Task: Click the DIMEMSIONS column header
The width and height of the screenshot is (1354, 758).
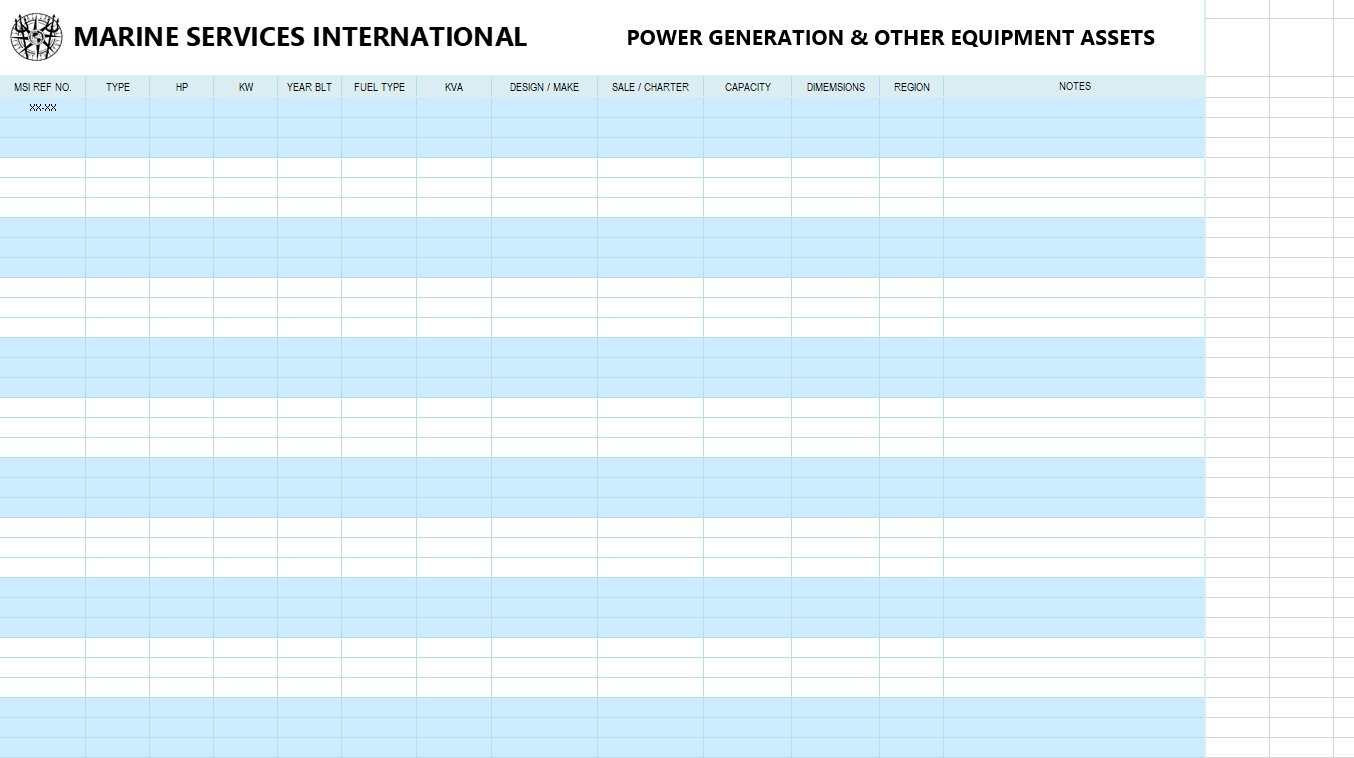Action: [836, 87]
